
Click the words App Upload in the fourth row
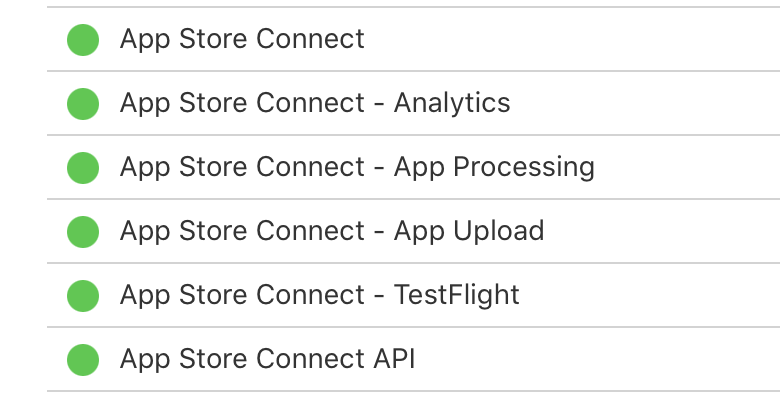coord(469,232)
